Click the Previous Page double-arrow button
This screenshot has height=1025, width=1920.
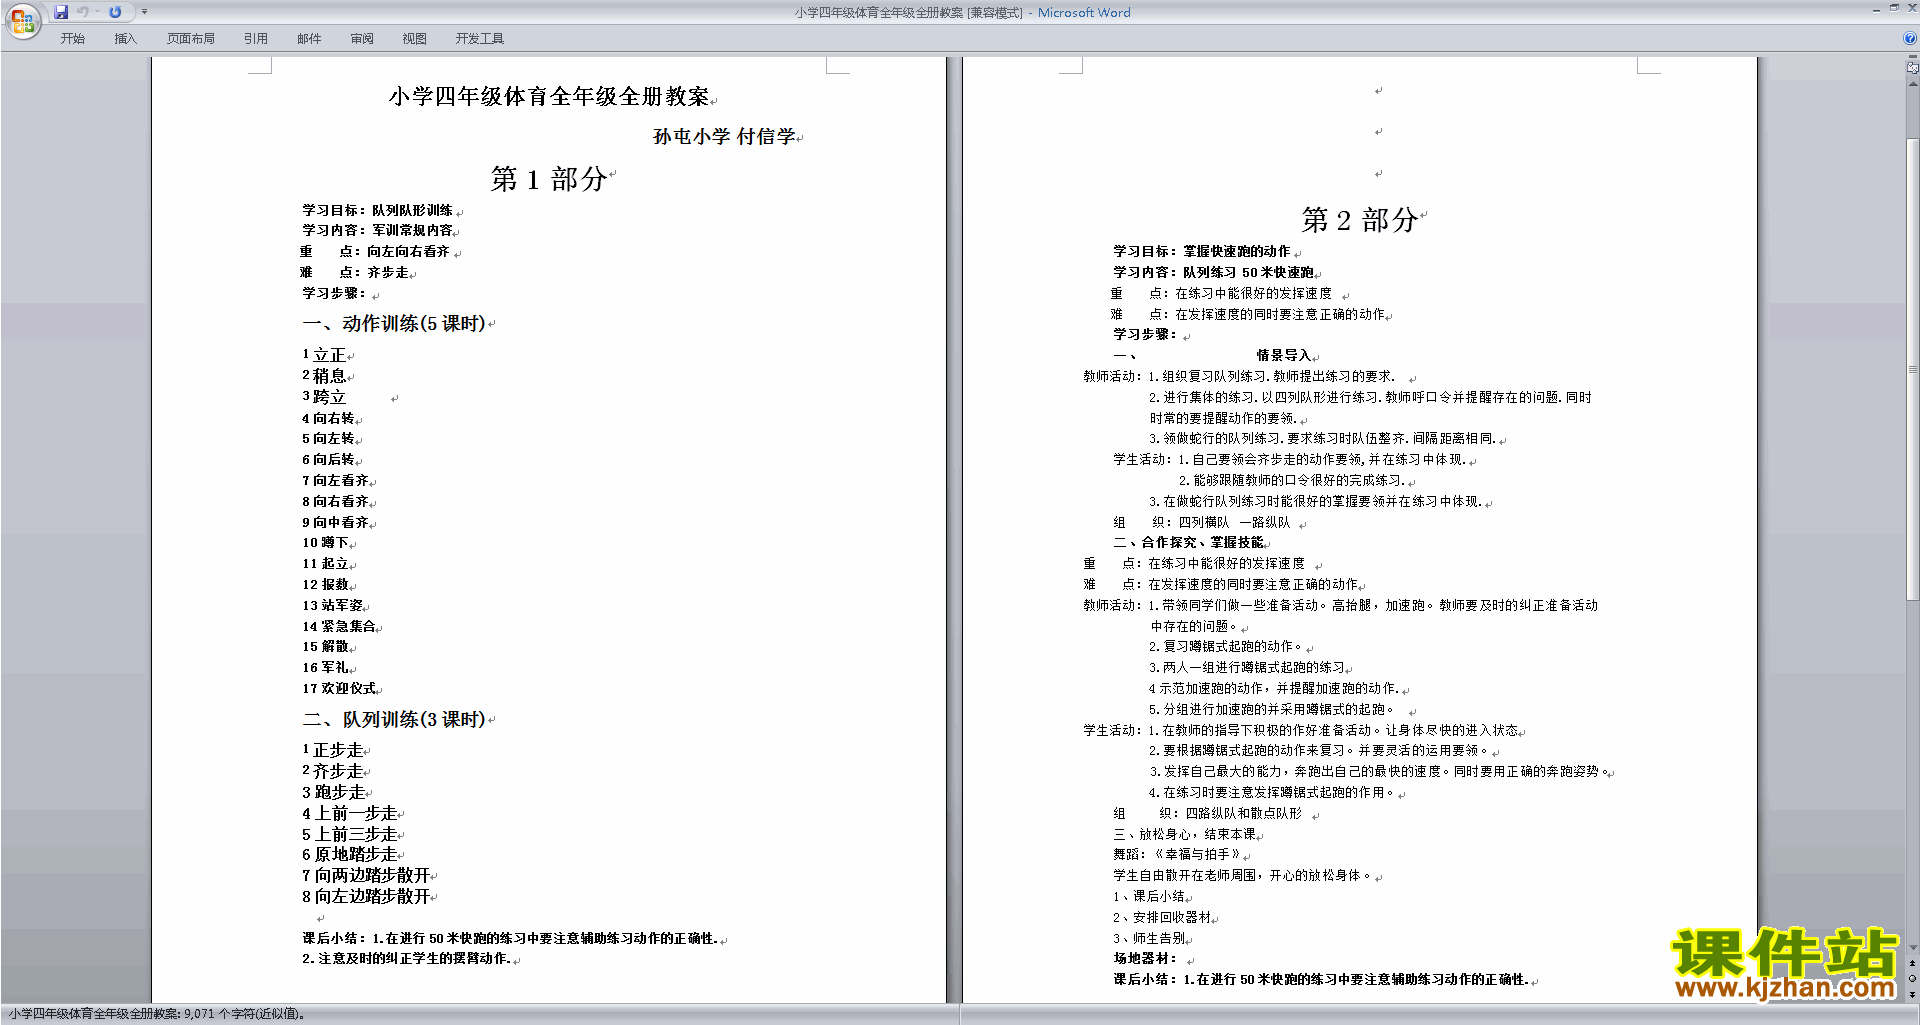click(x=1912, y=964)
